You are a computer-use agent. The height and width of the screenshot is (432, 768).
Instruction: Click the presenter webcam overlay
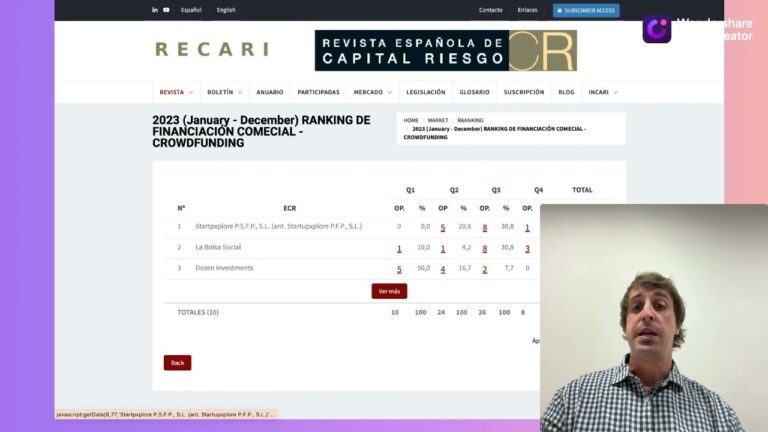pos(654,318)
